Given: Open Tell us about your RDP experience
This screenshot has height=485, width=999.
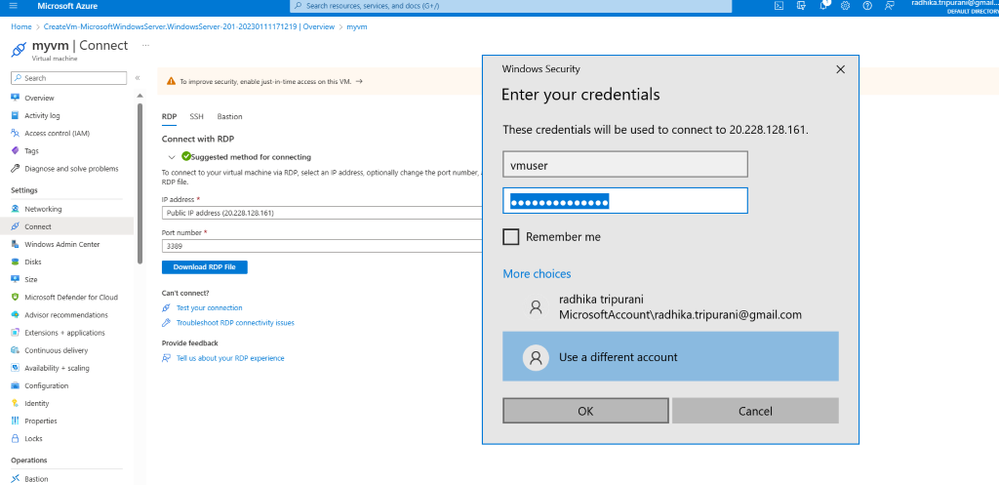Looking at the screenshot, I should [230, 358].
